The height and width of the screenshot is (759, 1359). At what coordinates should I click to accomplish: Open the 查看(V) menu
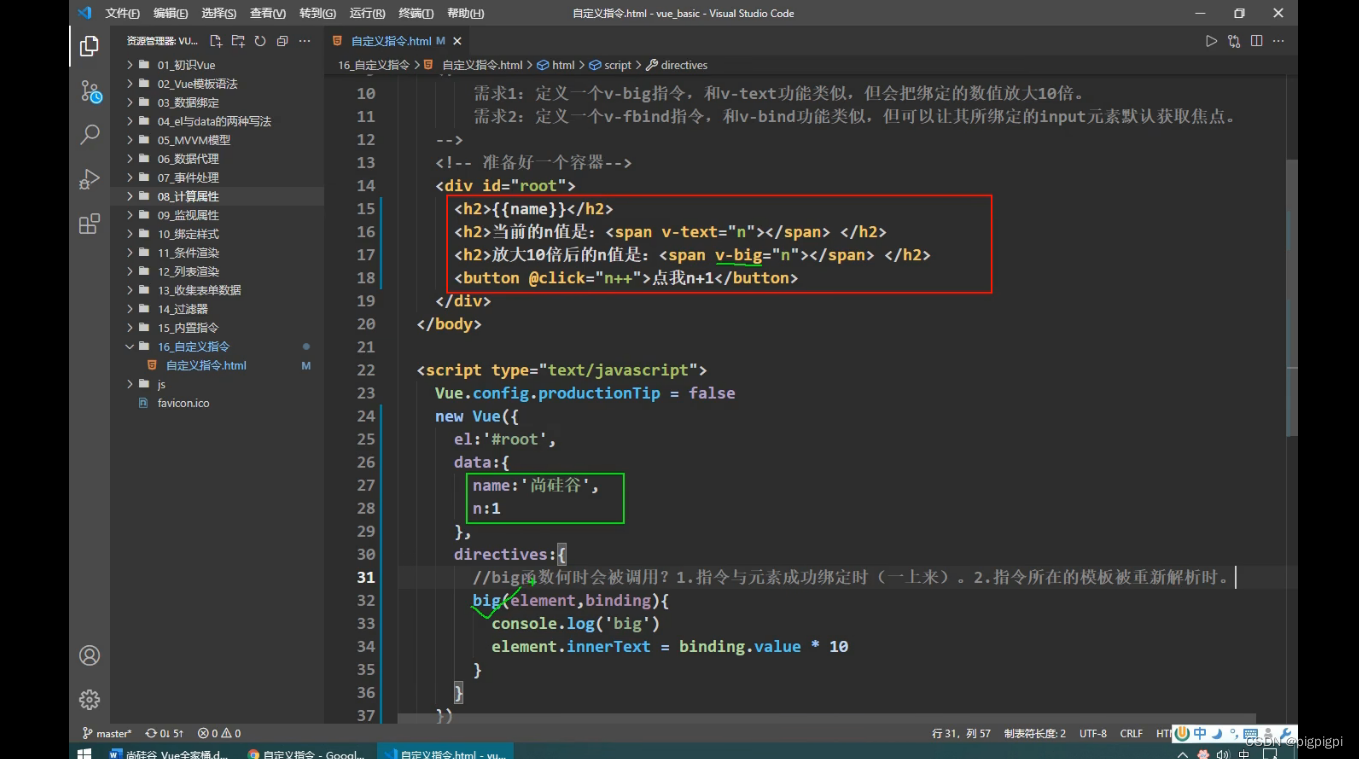[268, 13]
